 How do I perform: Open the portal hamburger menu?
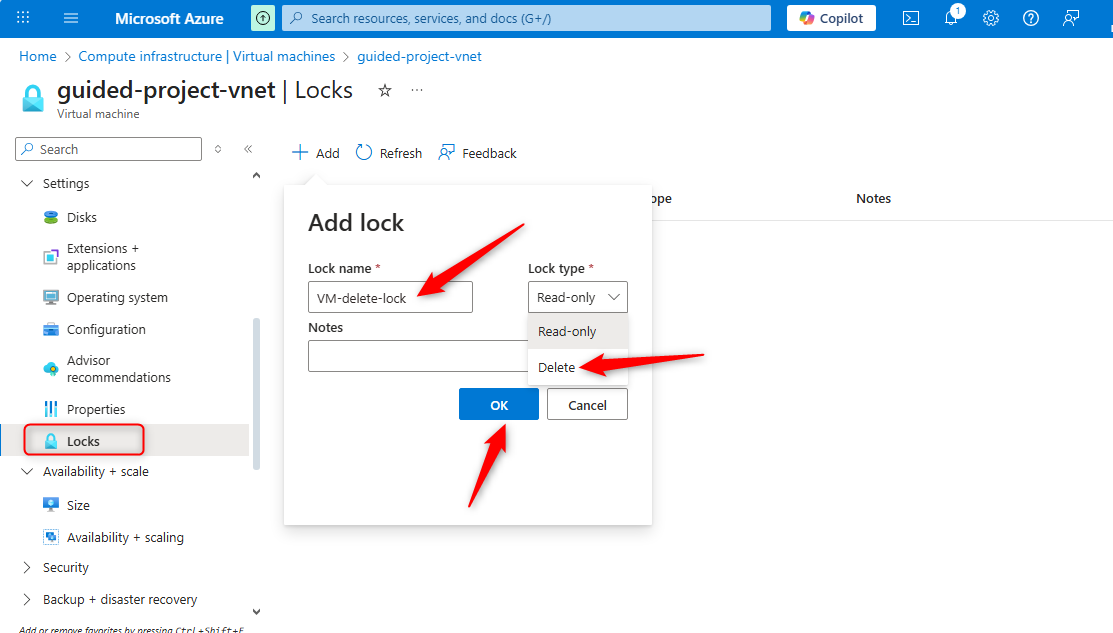point(71,18)
